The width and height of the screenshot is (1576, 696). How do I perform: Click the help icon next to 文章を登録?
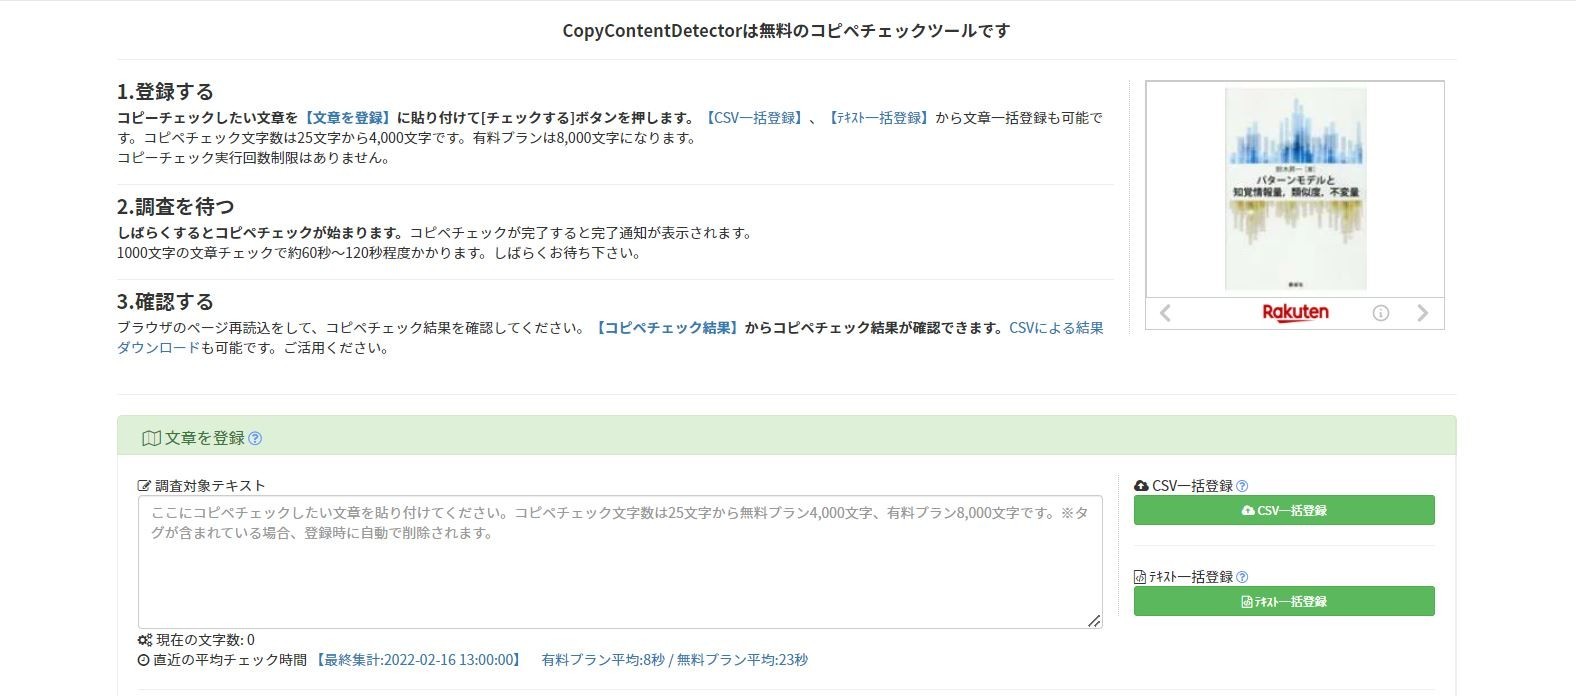pos(255,438)
